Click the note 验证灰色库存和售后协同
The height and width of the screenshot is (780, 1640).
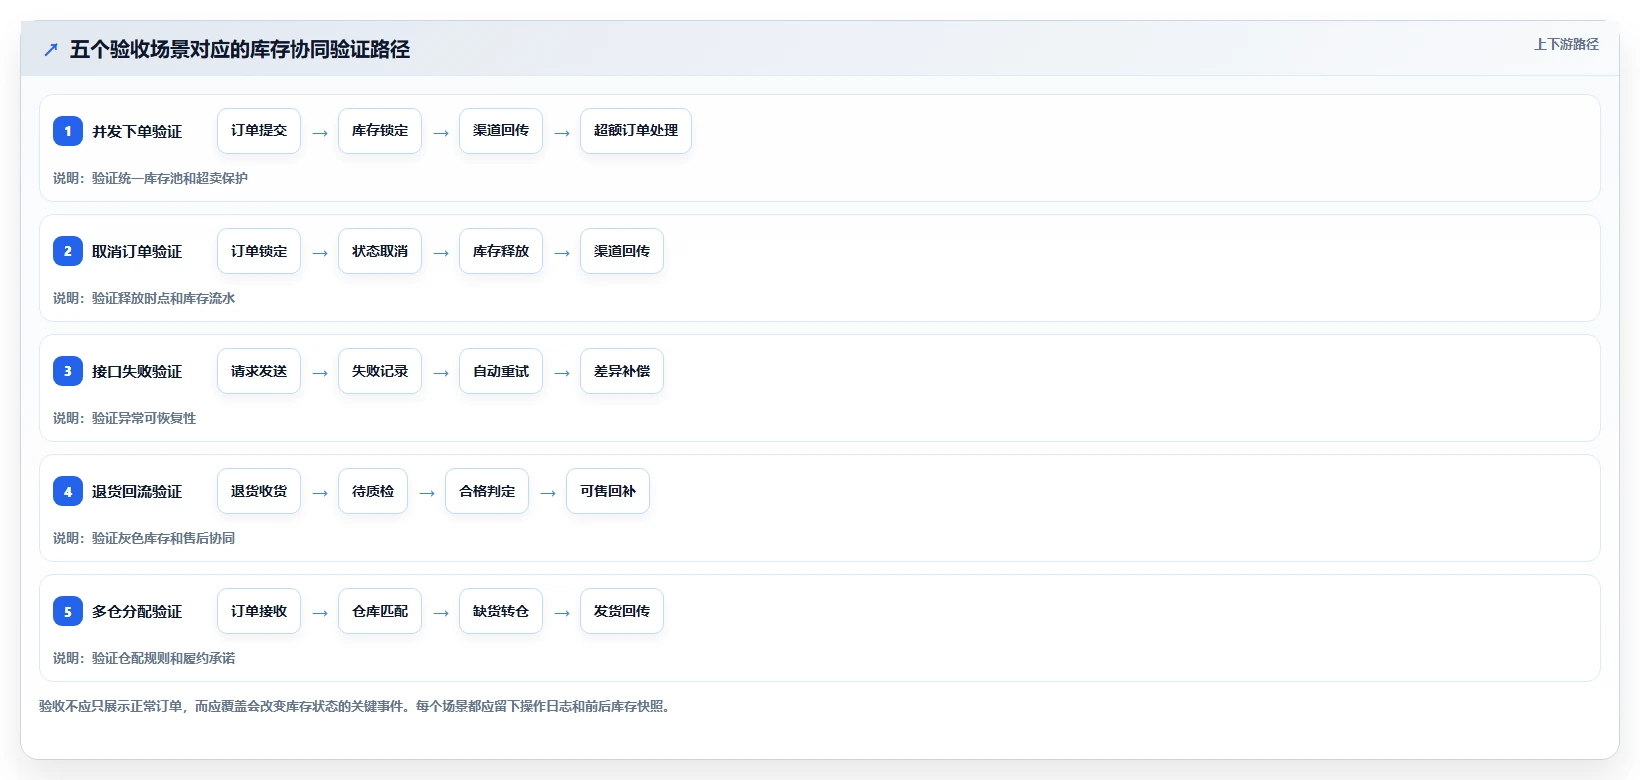coord(164,538)
